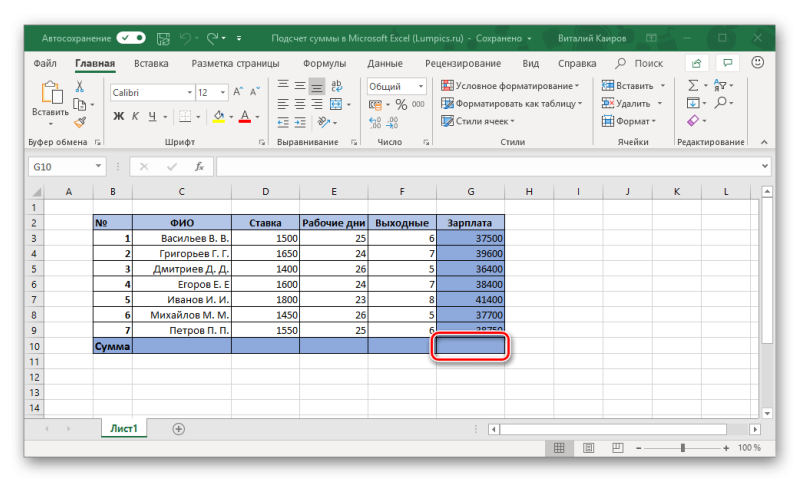Switch to the Данные tab

click(385, 63)
